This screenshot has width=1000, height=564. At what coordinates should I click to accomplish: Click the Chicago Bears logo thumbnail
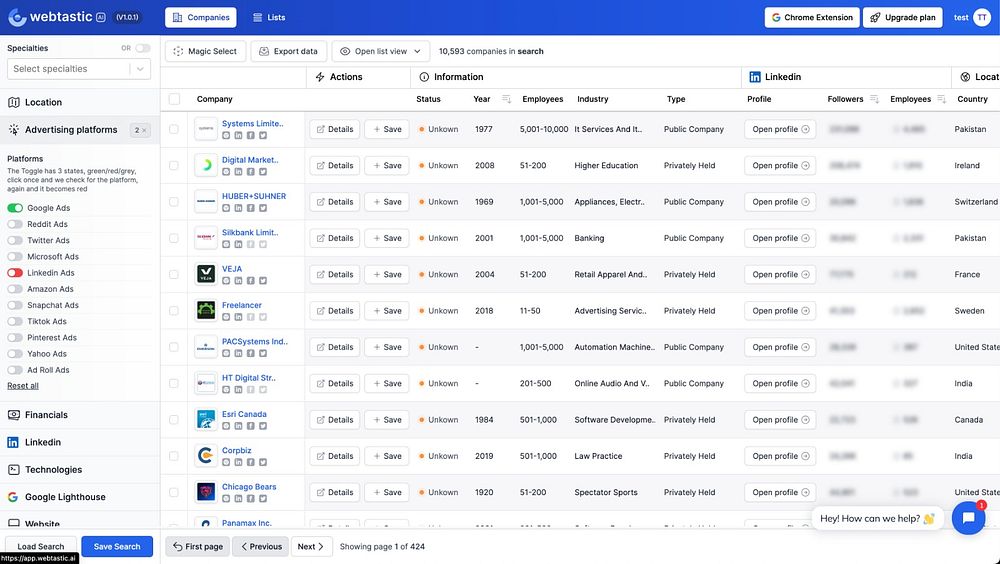(x=206, y=493)
